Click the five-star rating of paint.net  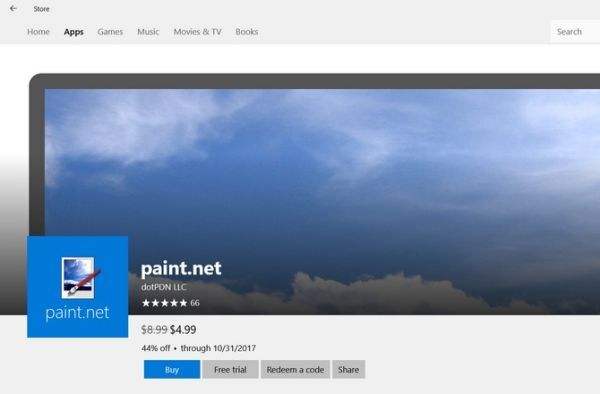pos(165,303)
